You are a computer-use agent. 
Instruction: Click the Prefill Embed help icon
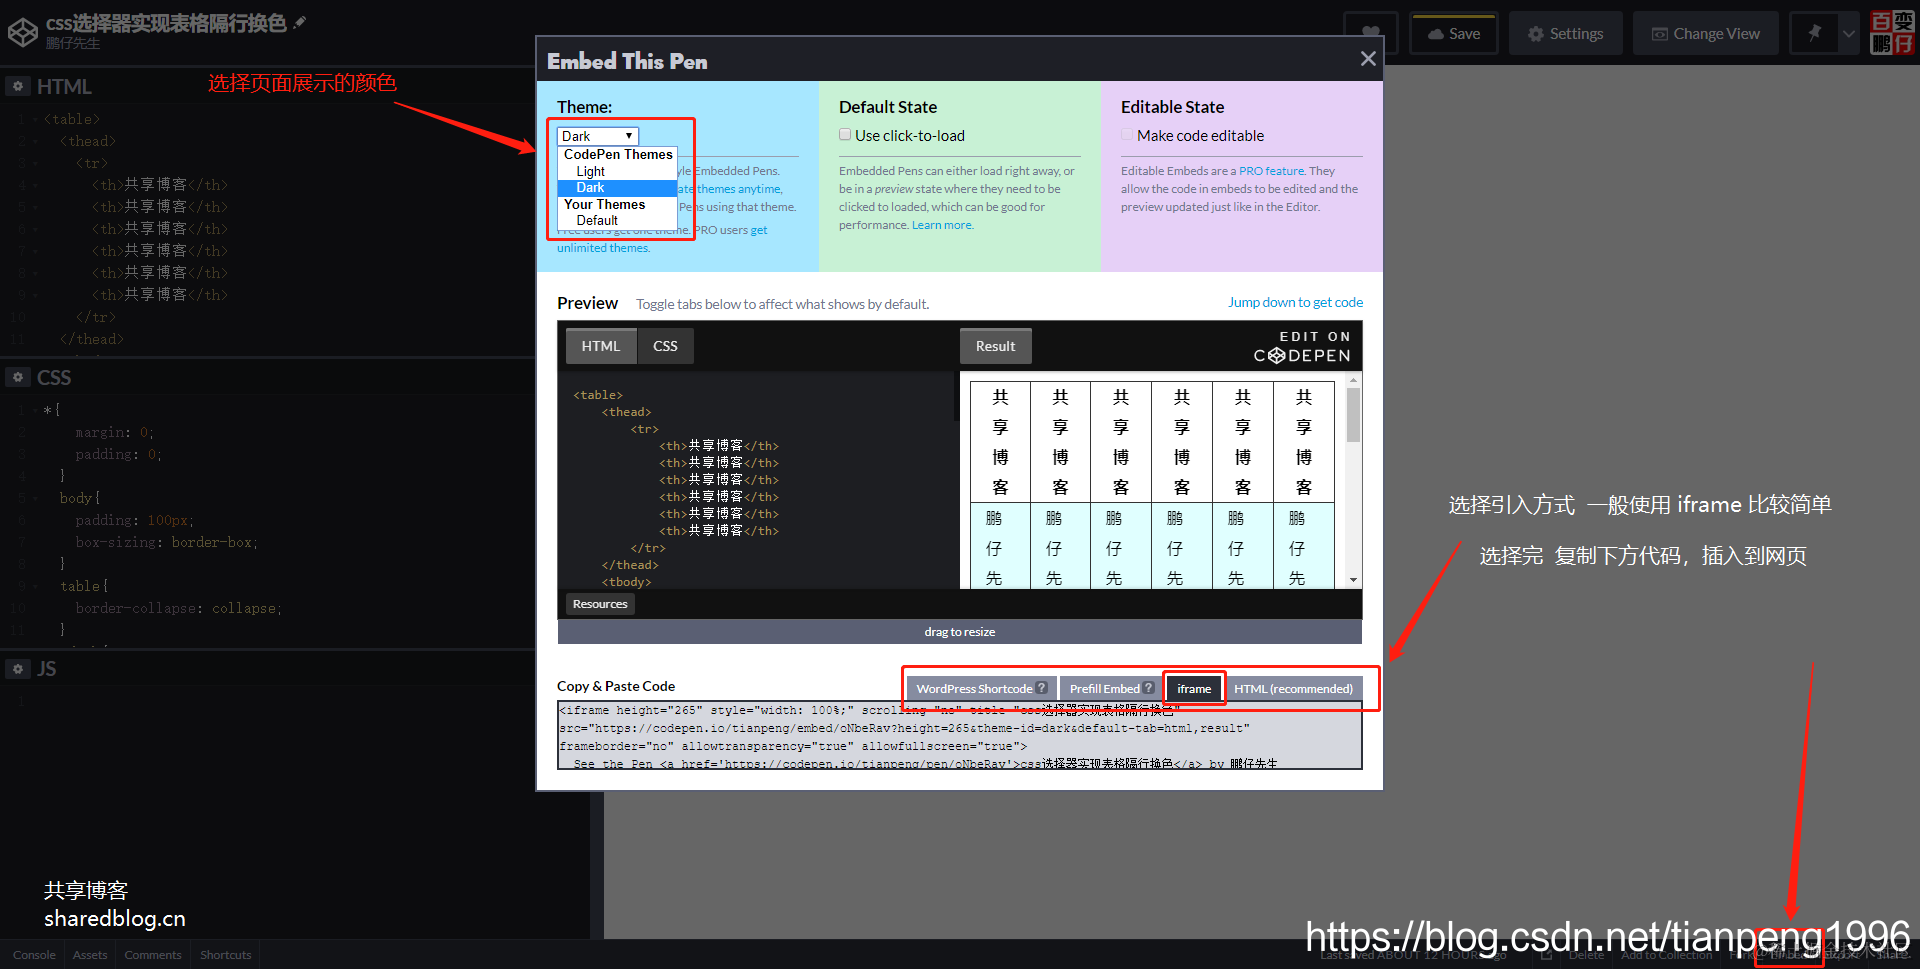(x=1147, y=688)
